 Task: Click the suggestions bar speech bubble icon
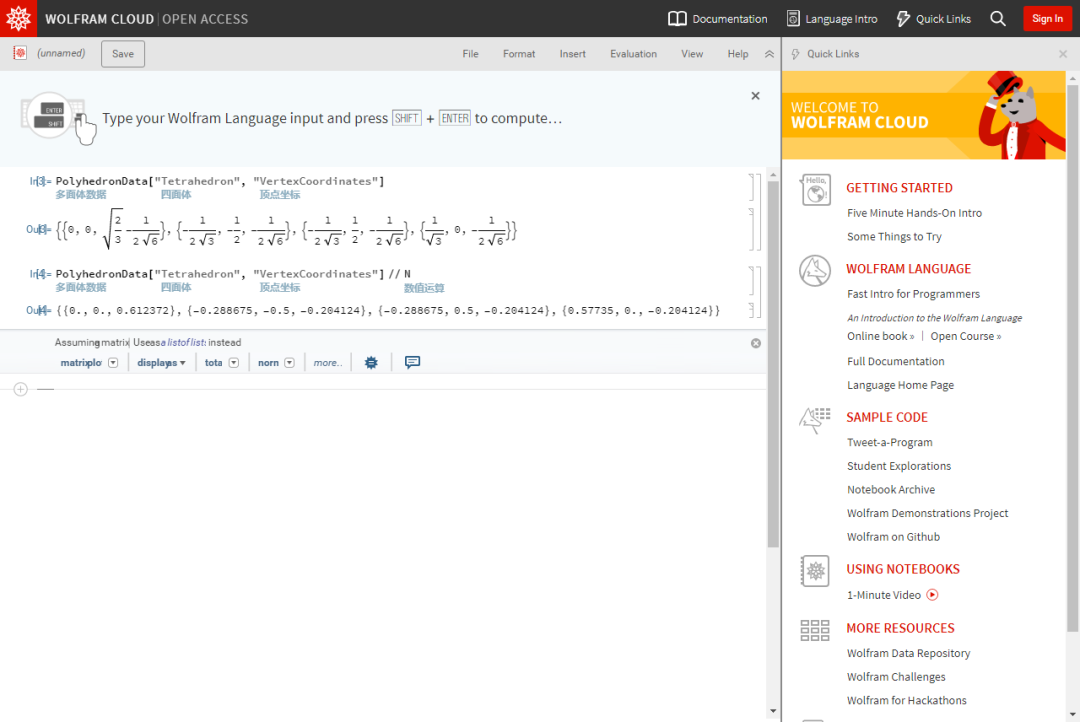point(413,362)
